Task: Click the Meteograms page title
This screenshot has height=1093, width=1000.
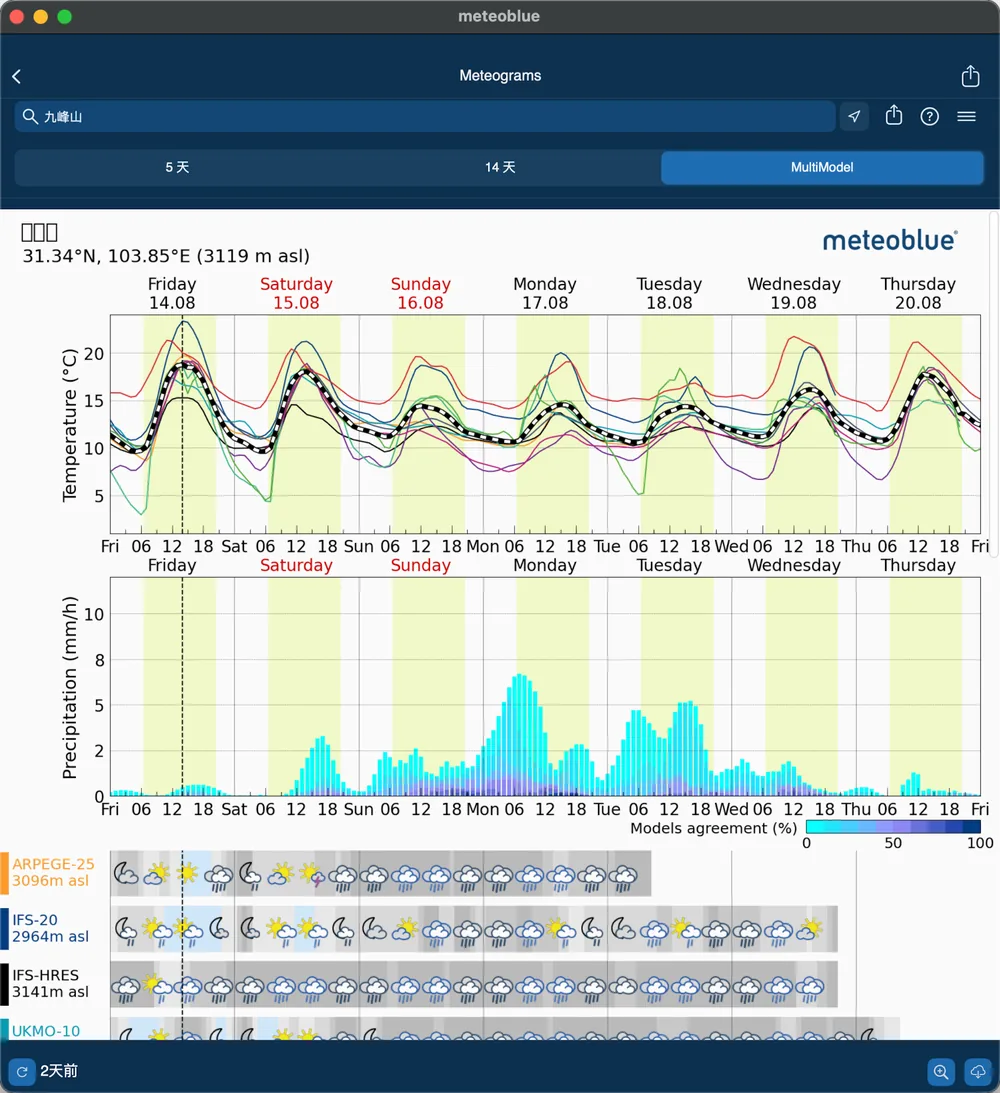Action: 500,75
